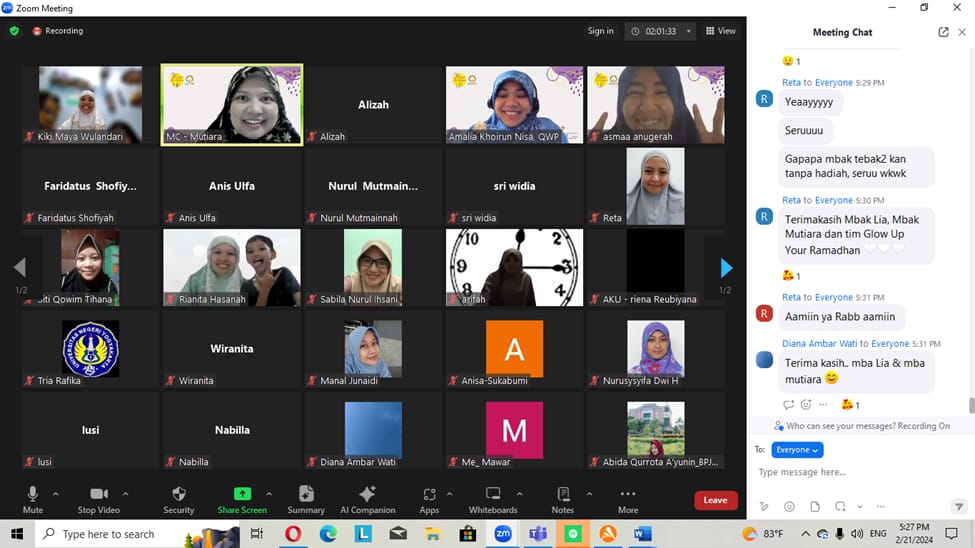Open the Notes tool
The height and width of the screenshot is (548, 975).
point(563,499)
